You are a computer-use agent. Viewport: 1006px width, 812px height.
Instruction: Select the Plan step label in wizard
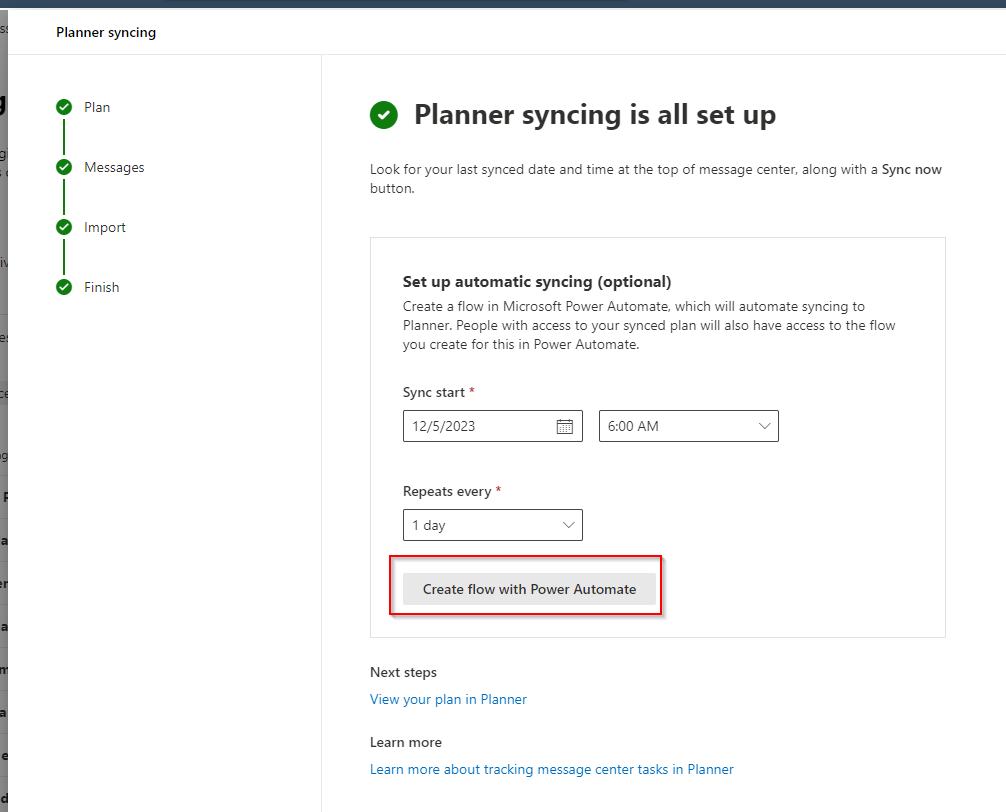tap(97, 107)
